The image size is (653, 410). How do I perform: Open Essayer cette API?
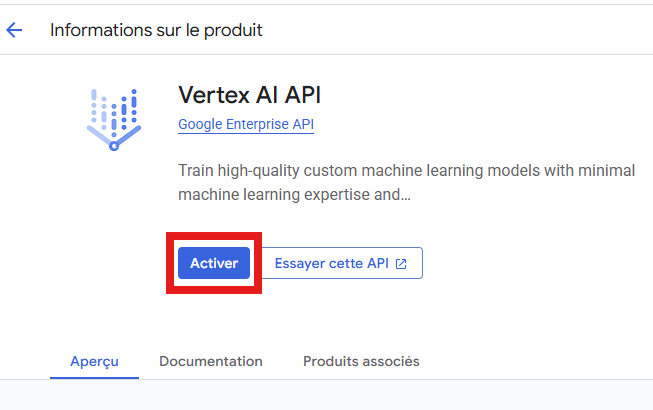[x=342, y=263]
